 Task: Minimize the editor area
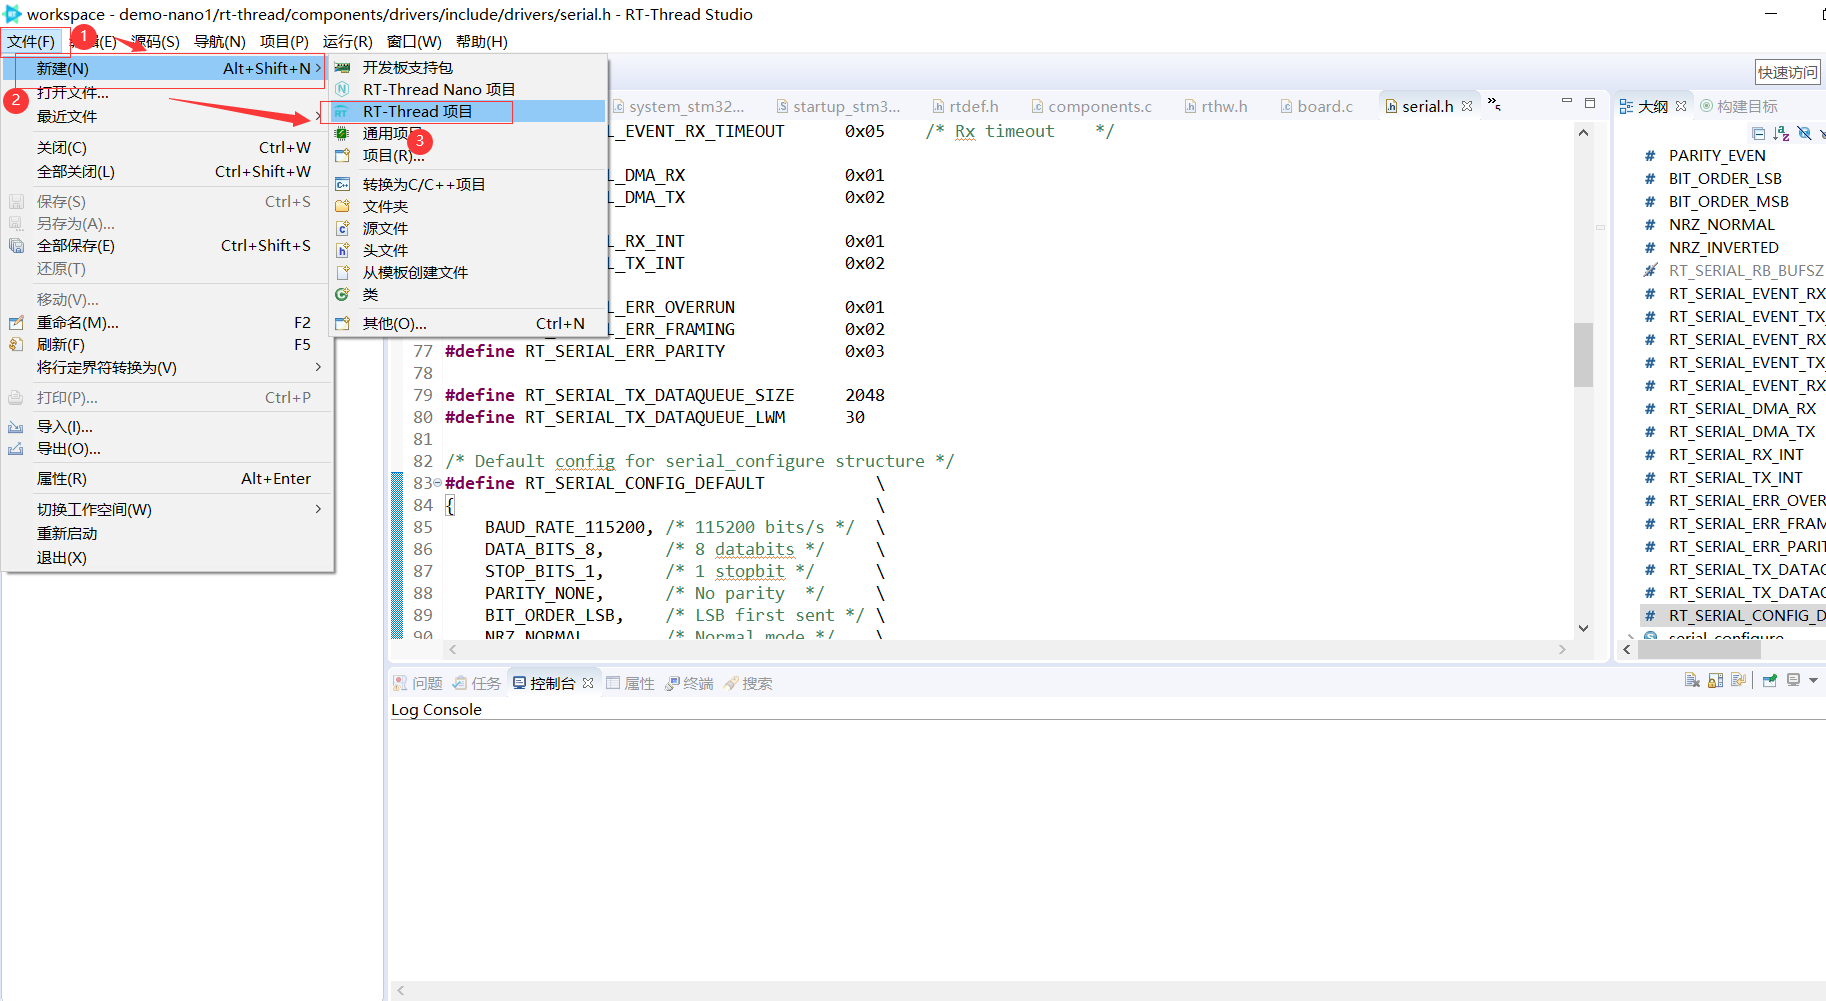1566,102
